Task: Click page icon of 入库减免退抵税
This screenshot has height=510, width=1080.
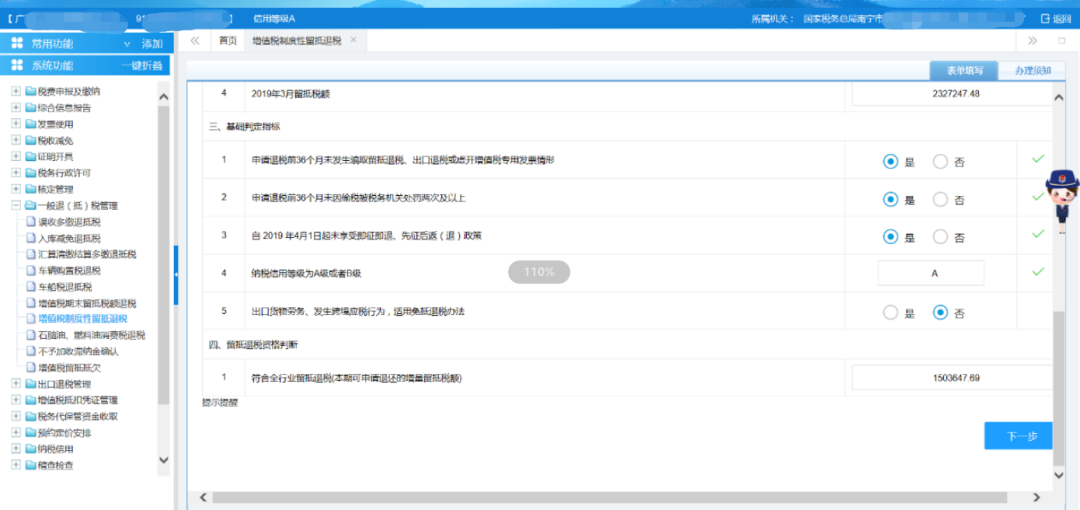Action: pyautogui.click(x=30, y=238)
